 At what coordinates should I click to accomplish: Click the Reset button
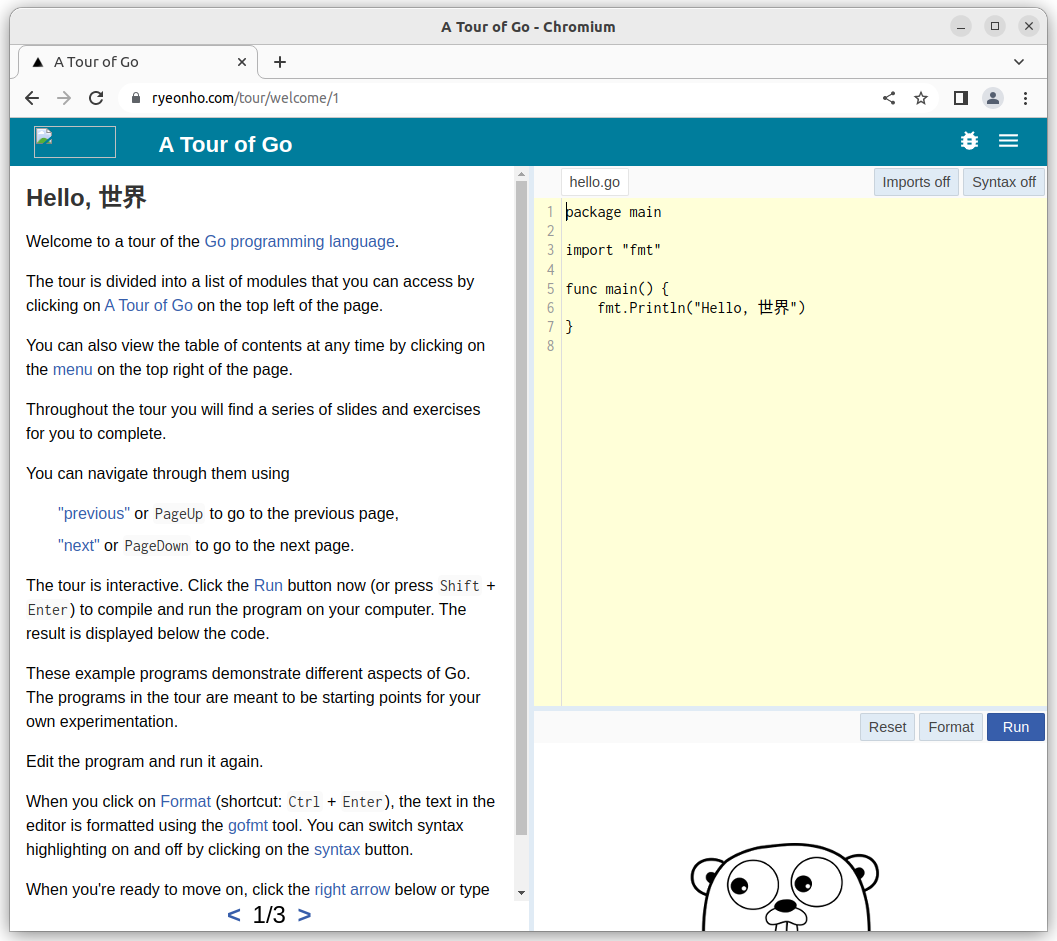click(887, 727)
